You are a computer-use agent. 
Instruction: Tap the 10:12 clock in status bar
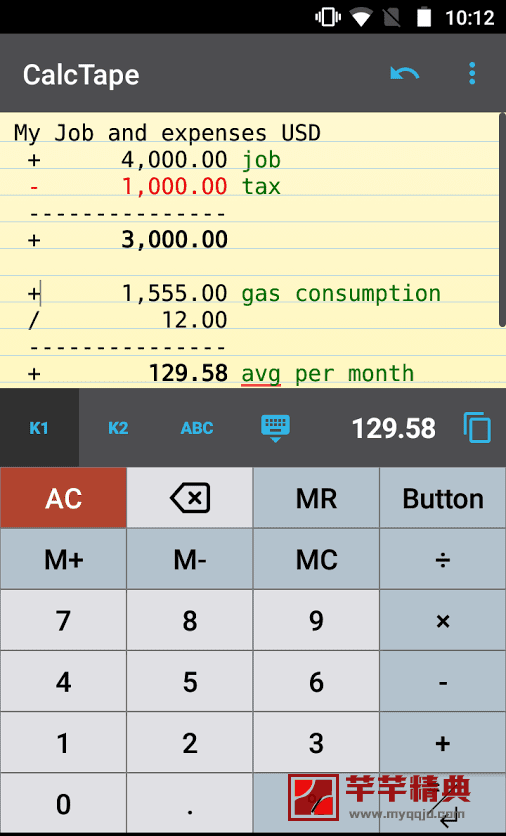470,18
